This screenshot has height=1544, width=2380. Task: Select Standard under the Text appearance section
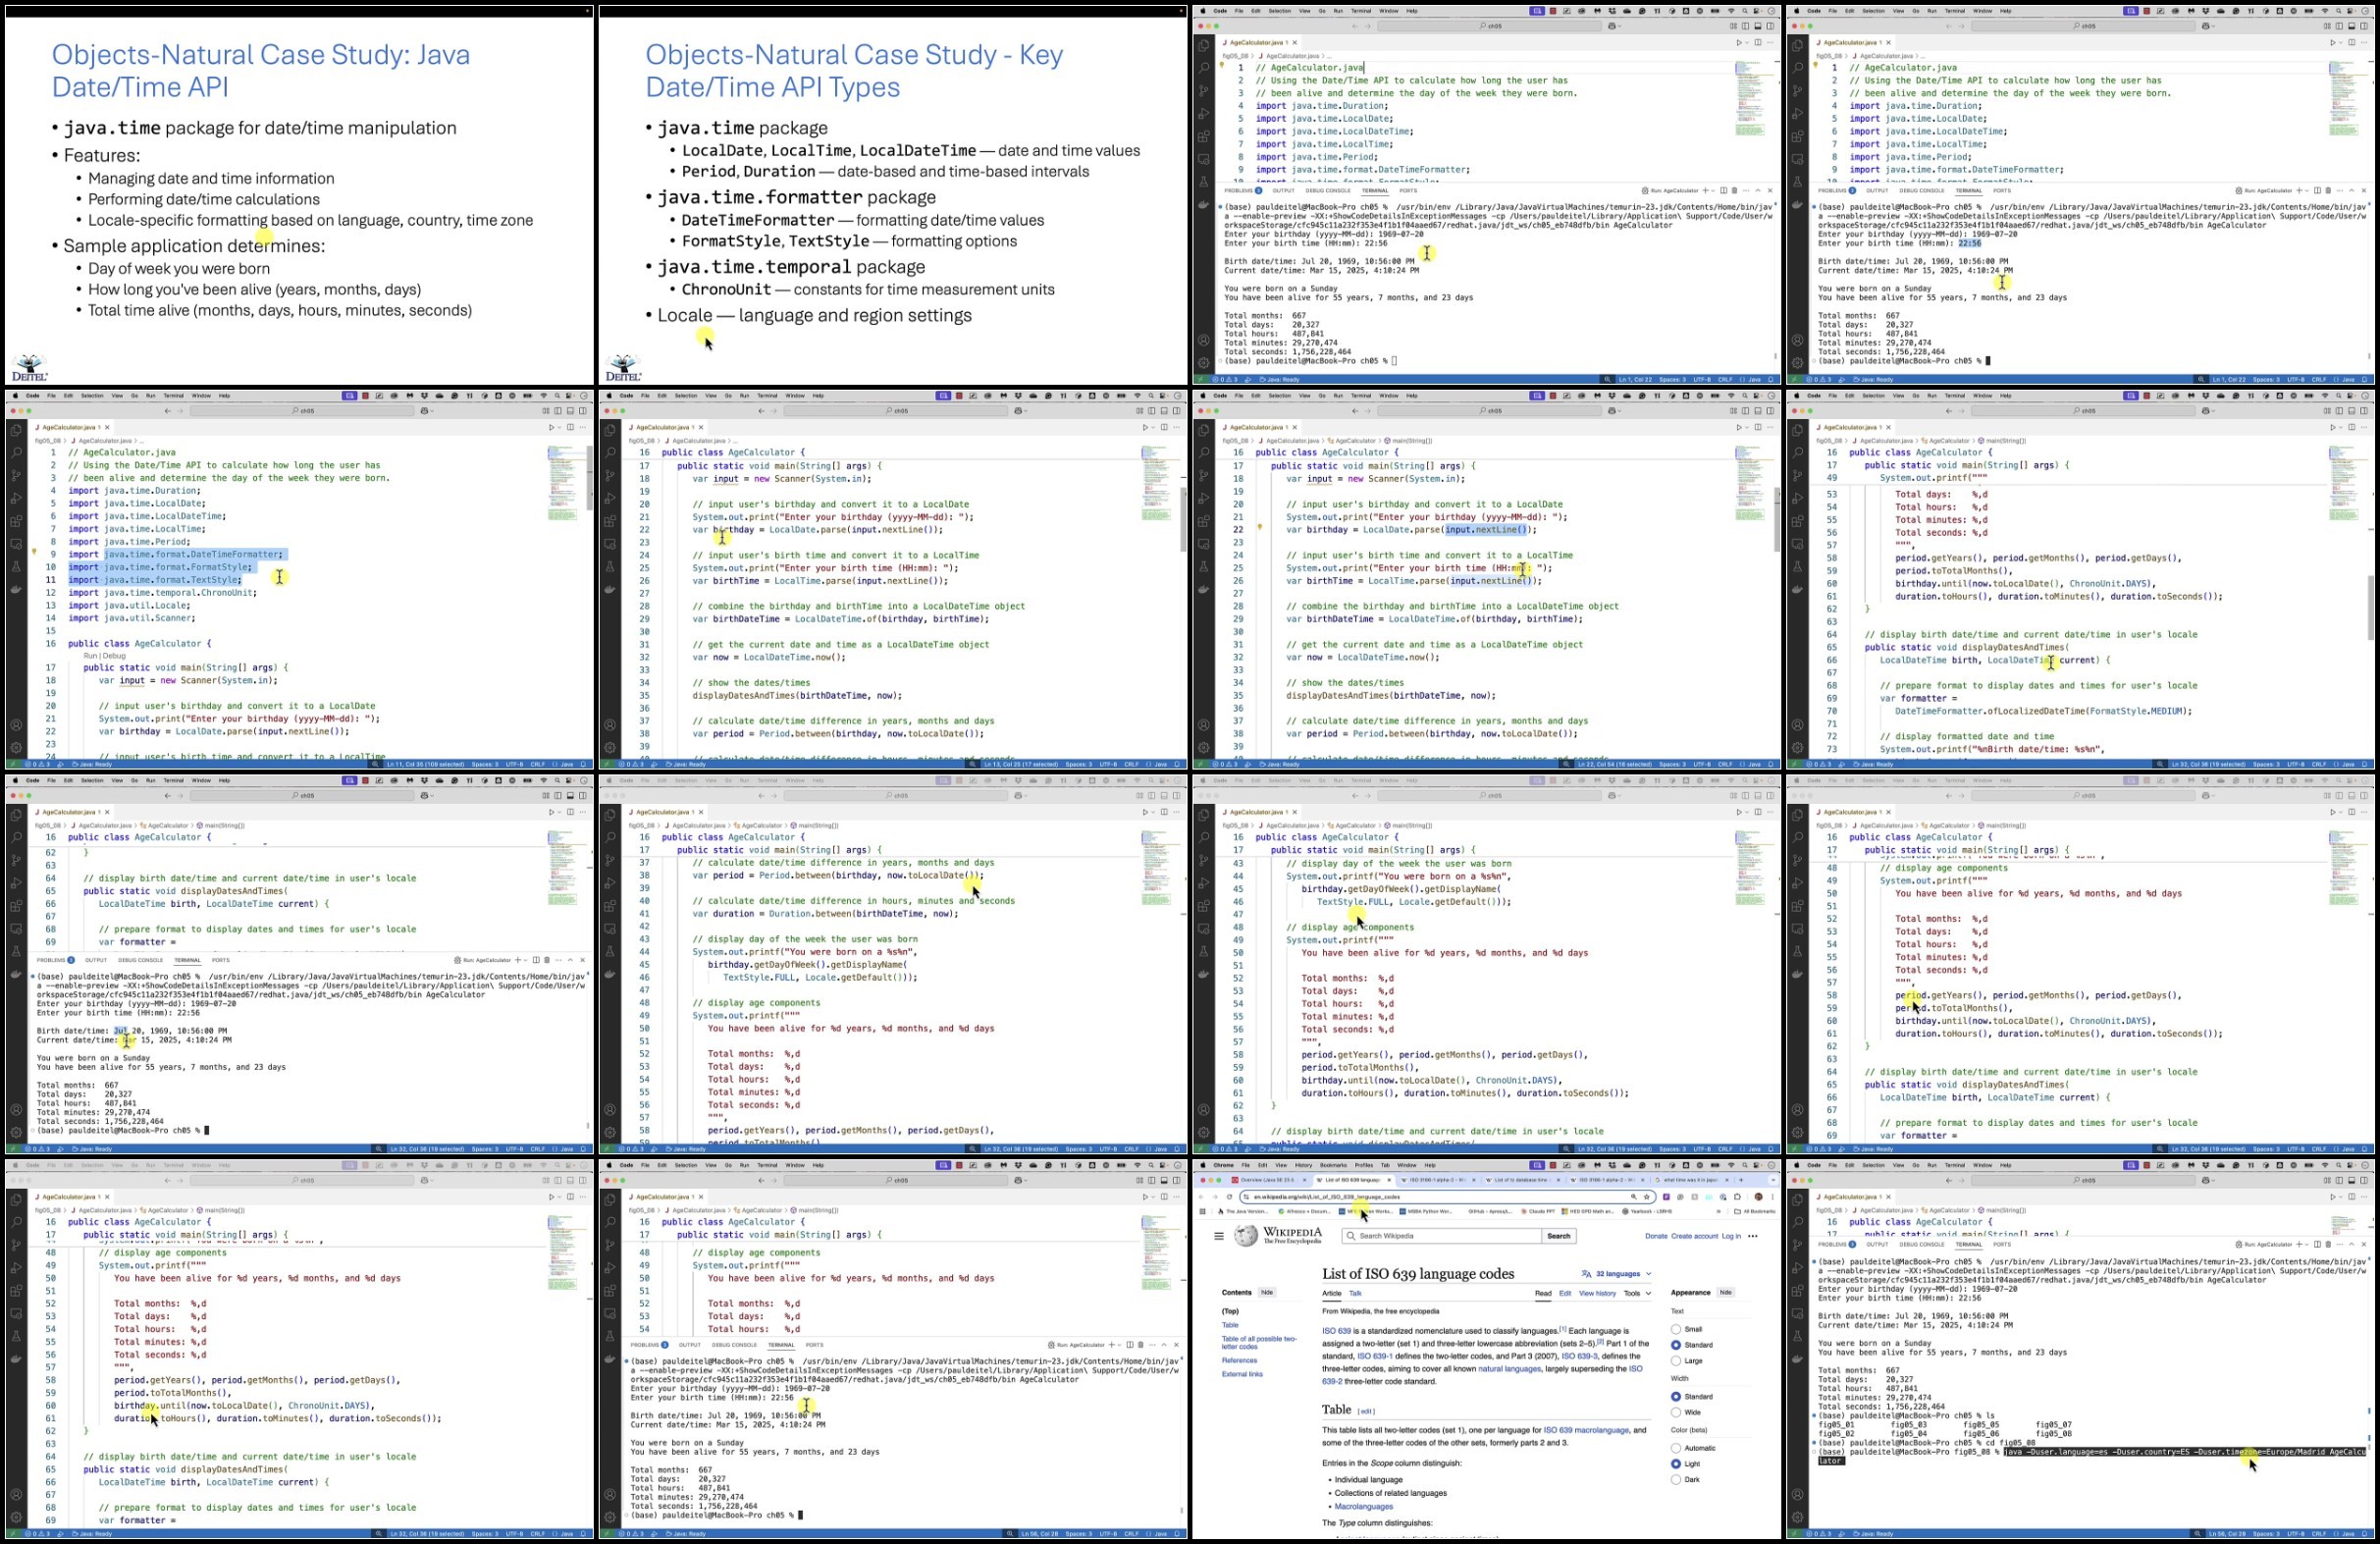point(1675,1345)
